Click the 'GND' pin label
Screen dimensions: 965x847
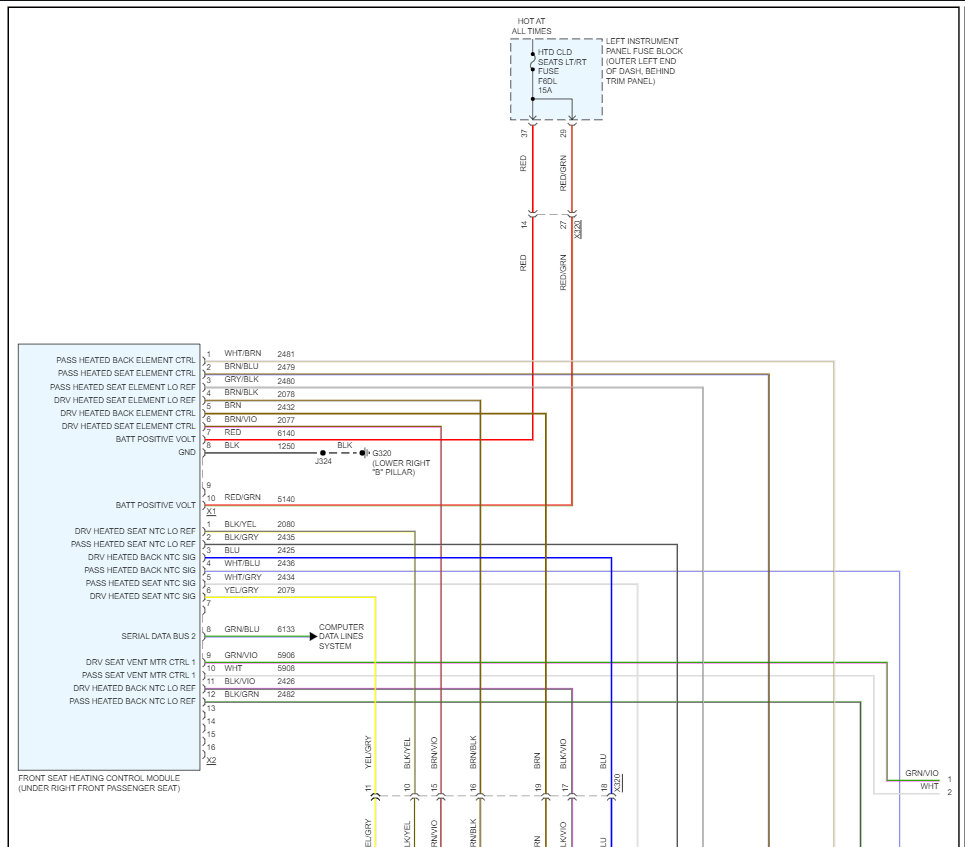186,452
